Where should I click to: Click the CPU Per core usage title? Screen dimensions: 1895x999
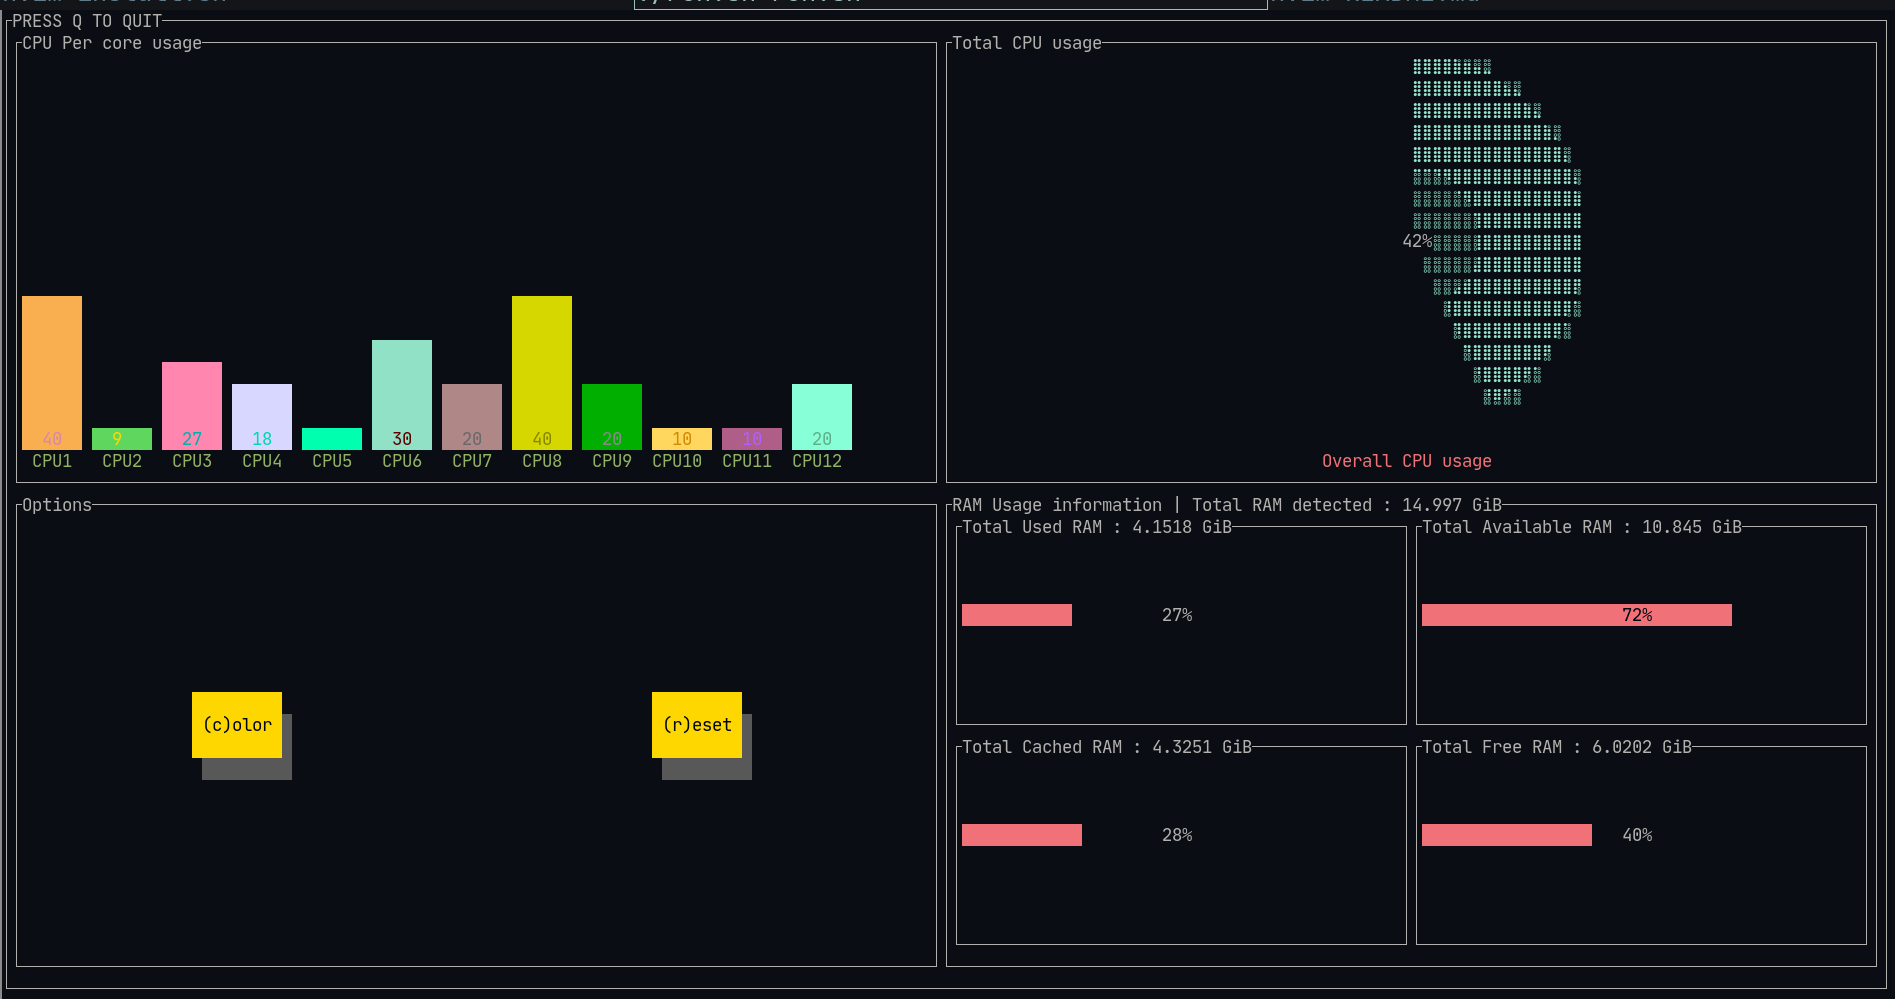pyautogui.click(x=112, y=43)
